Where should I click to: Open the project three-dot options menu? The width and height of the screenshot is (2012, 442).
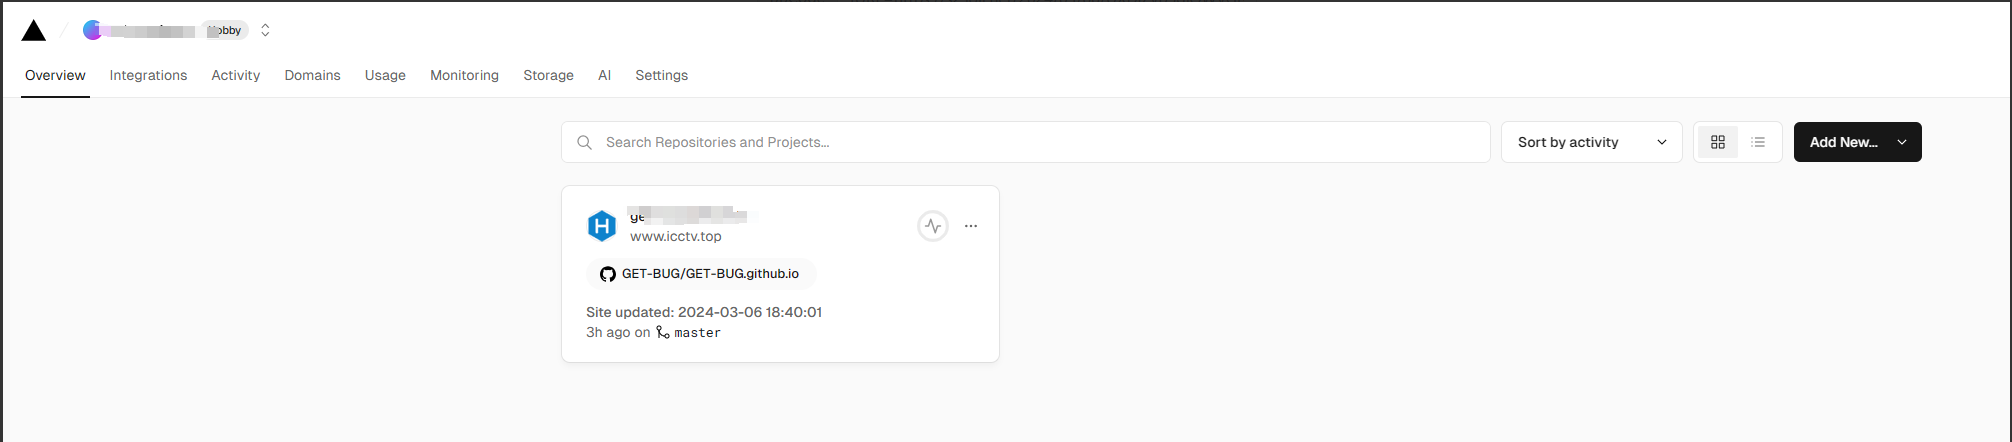click(x=971, y=226)
